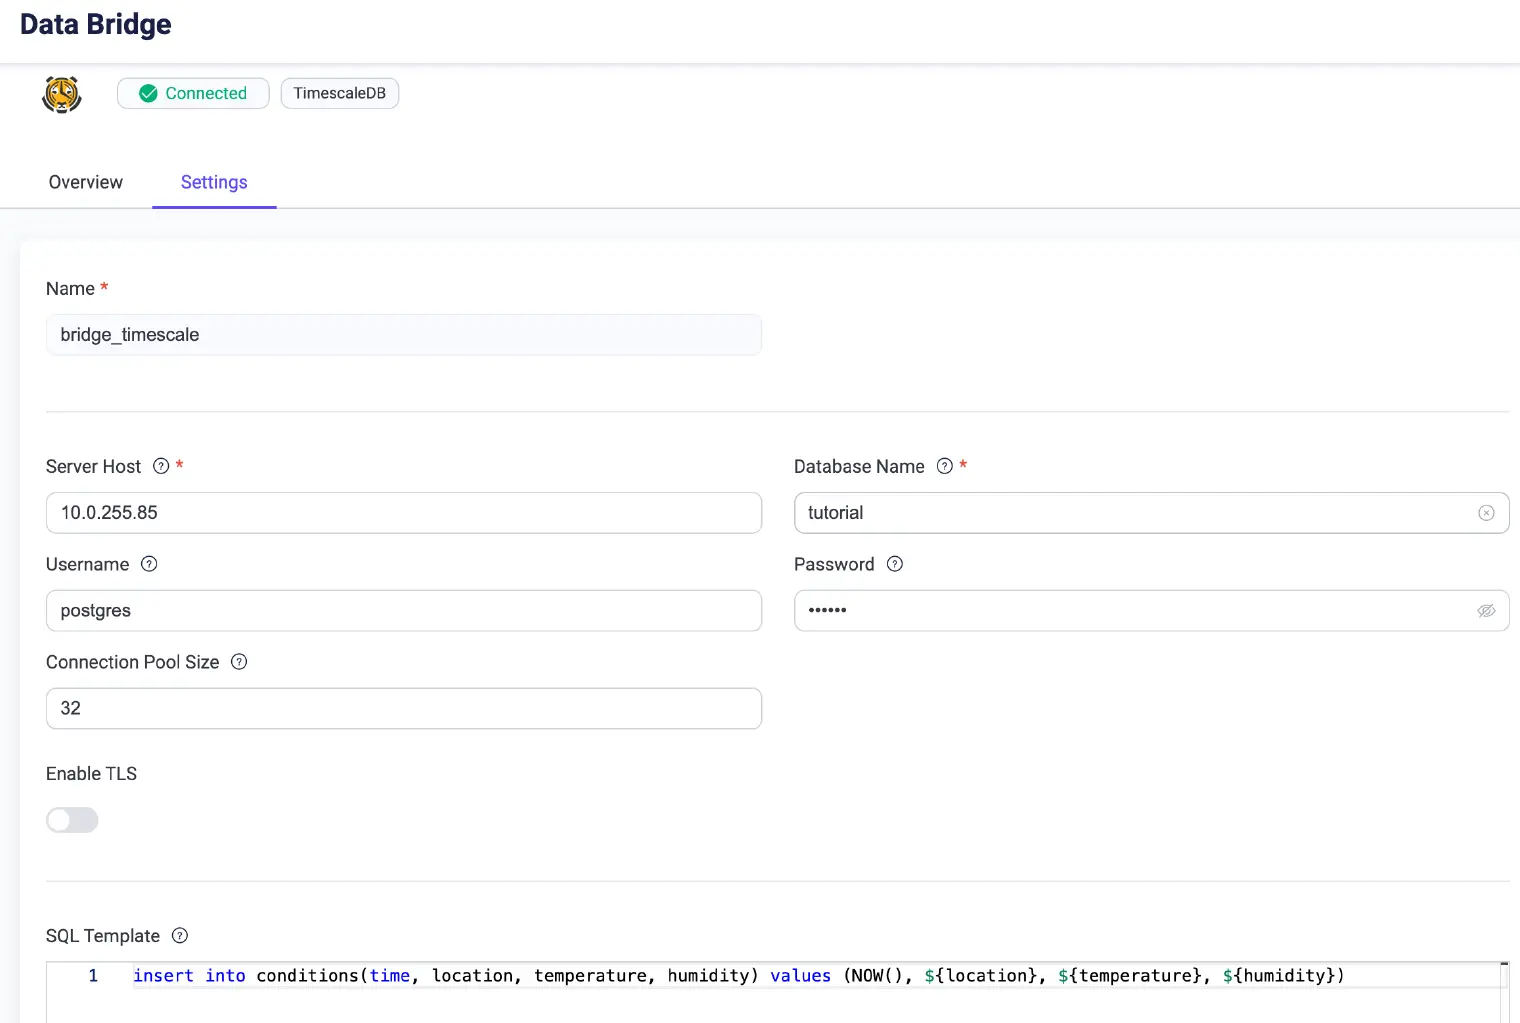This screenshot has height=1023, width=1520.
Task: Open Connection Pool Size help icon
Action: pos(239,662)
